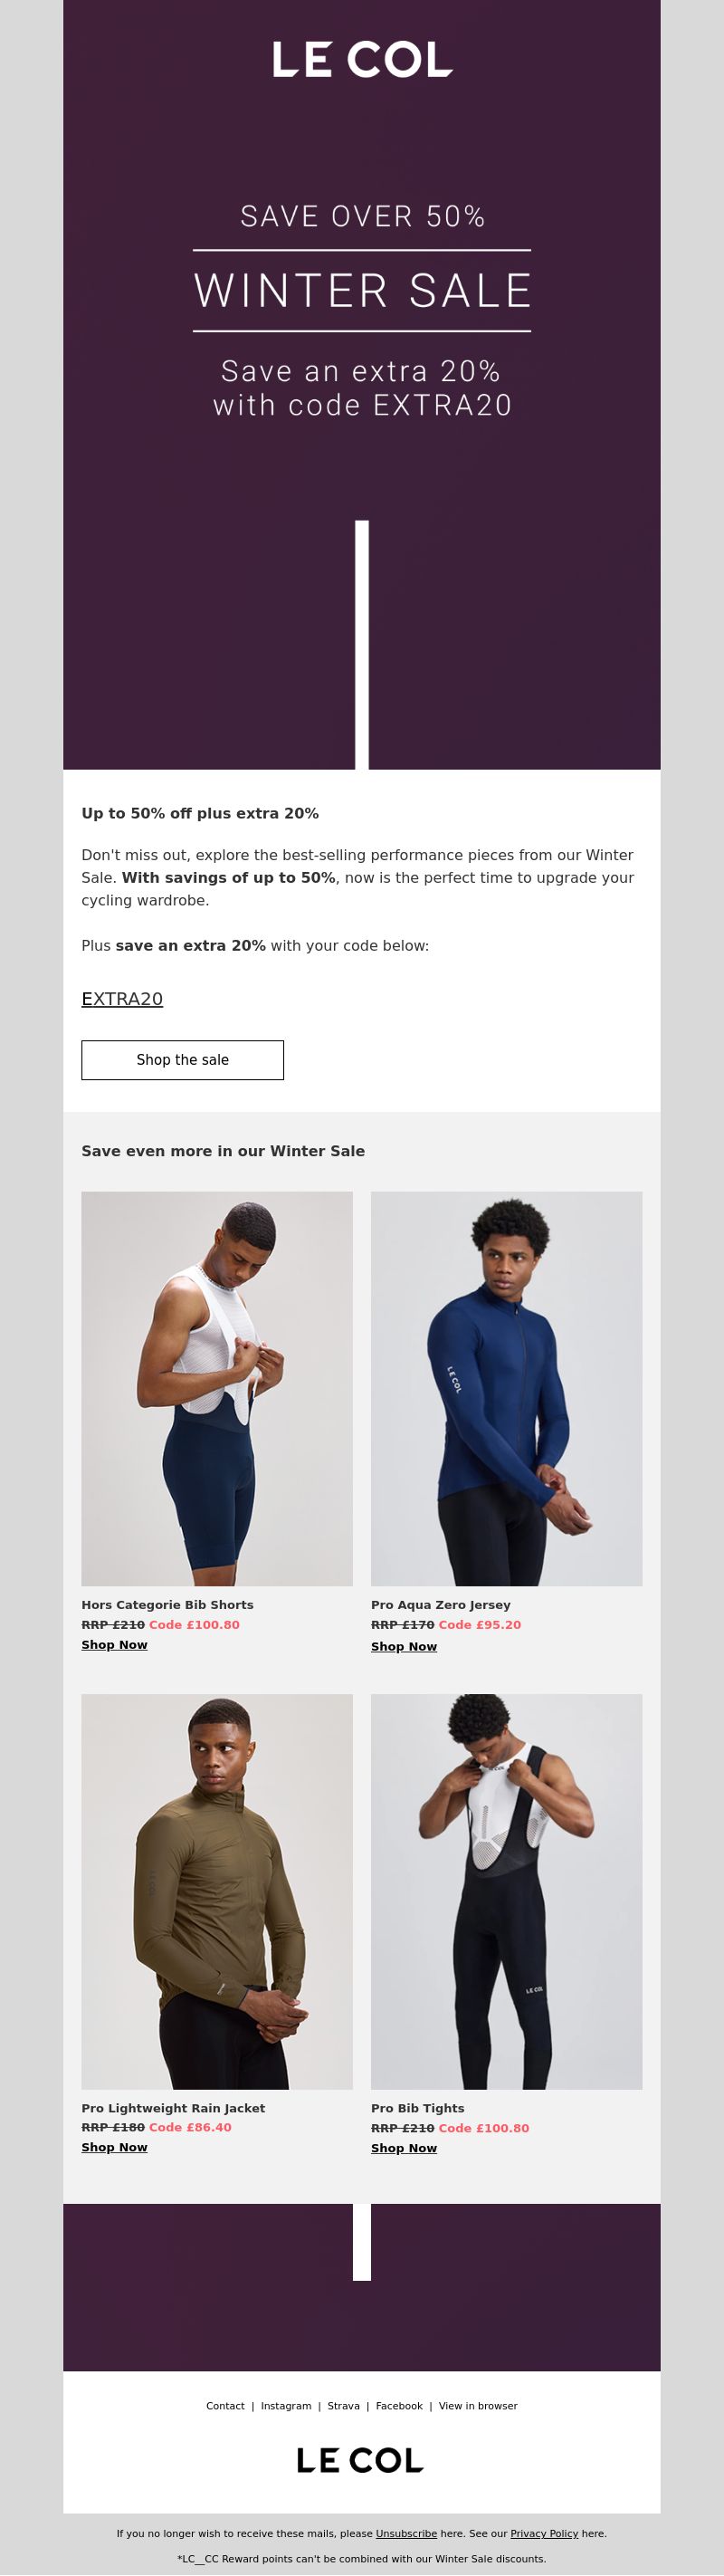Open the Strava footer link
724x2576 pixels.
[343, 2406]
